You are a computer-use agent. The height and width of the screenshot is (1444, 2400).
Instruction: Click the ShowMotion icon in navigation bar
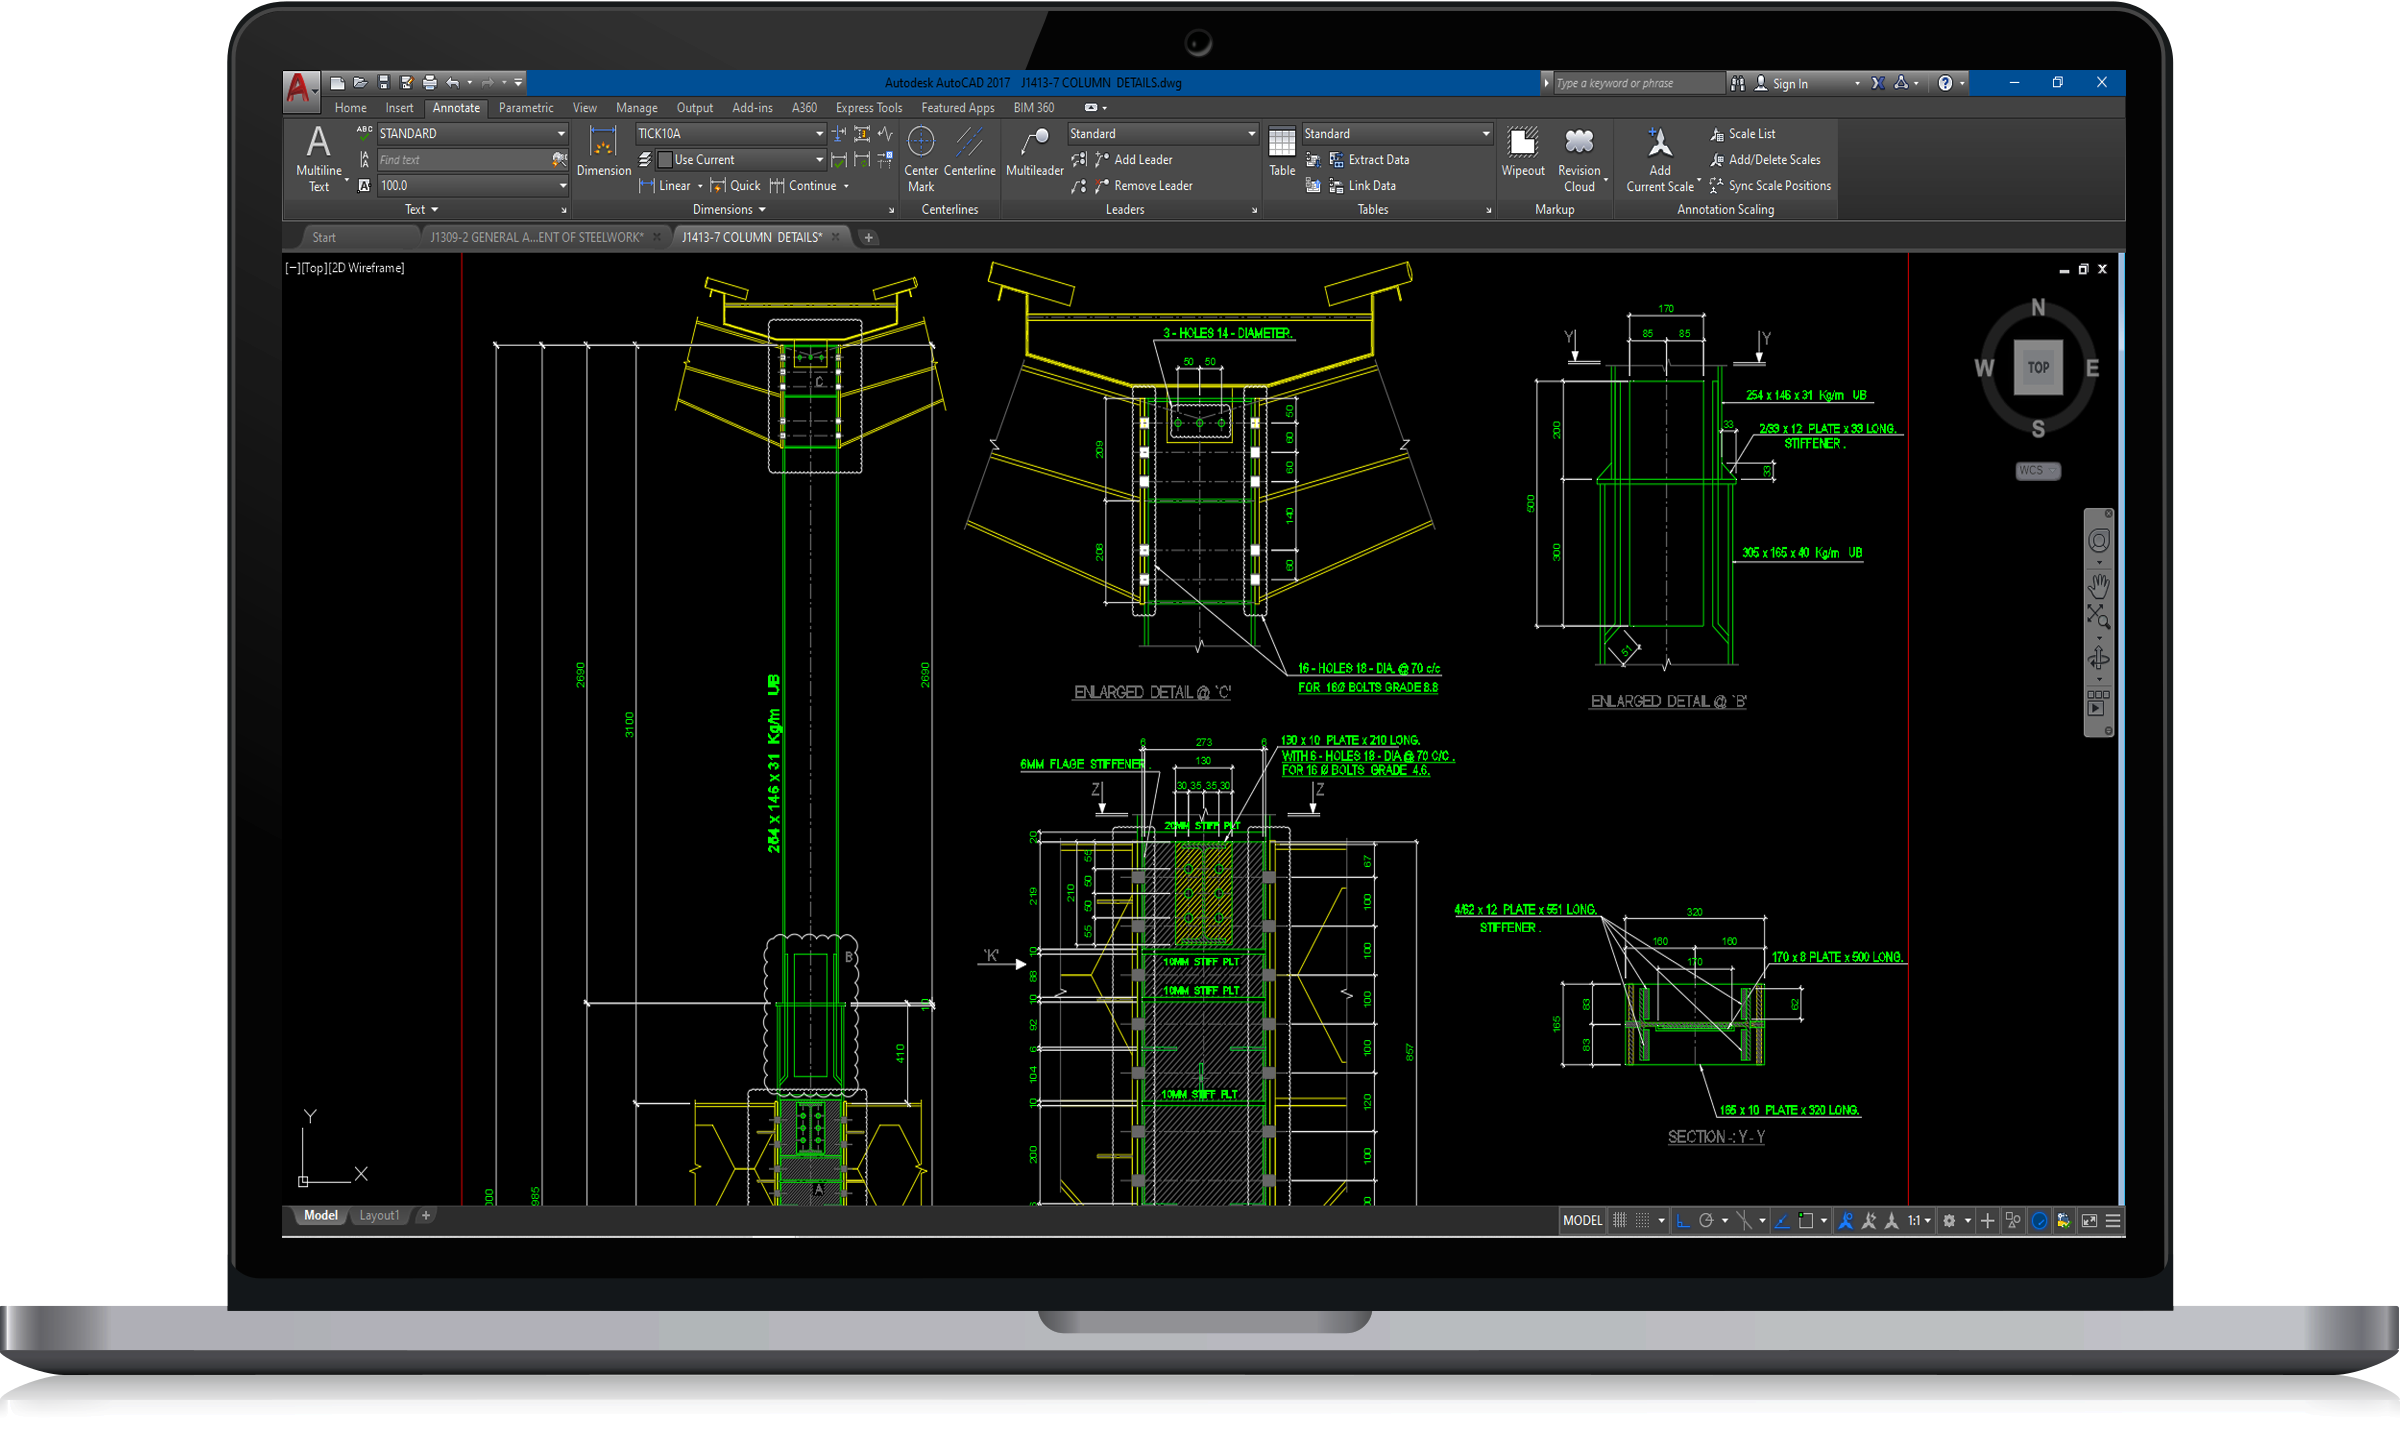[2098, 702]
